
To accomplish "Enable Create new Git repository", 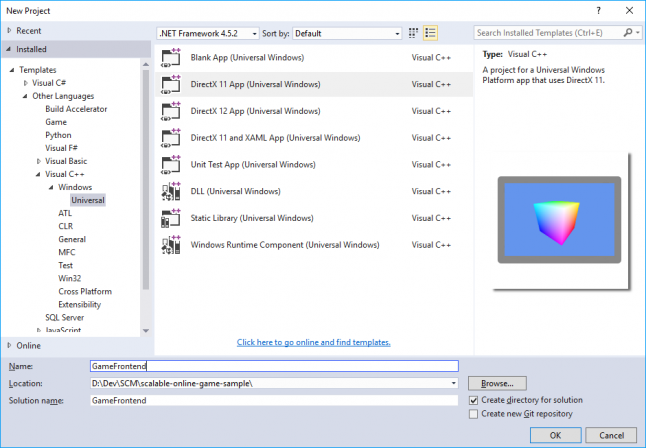I will pyautogui.click(x=474, y=413).
